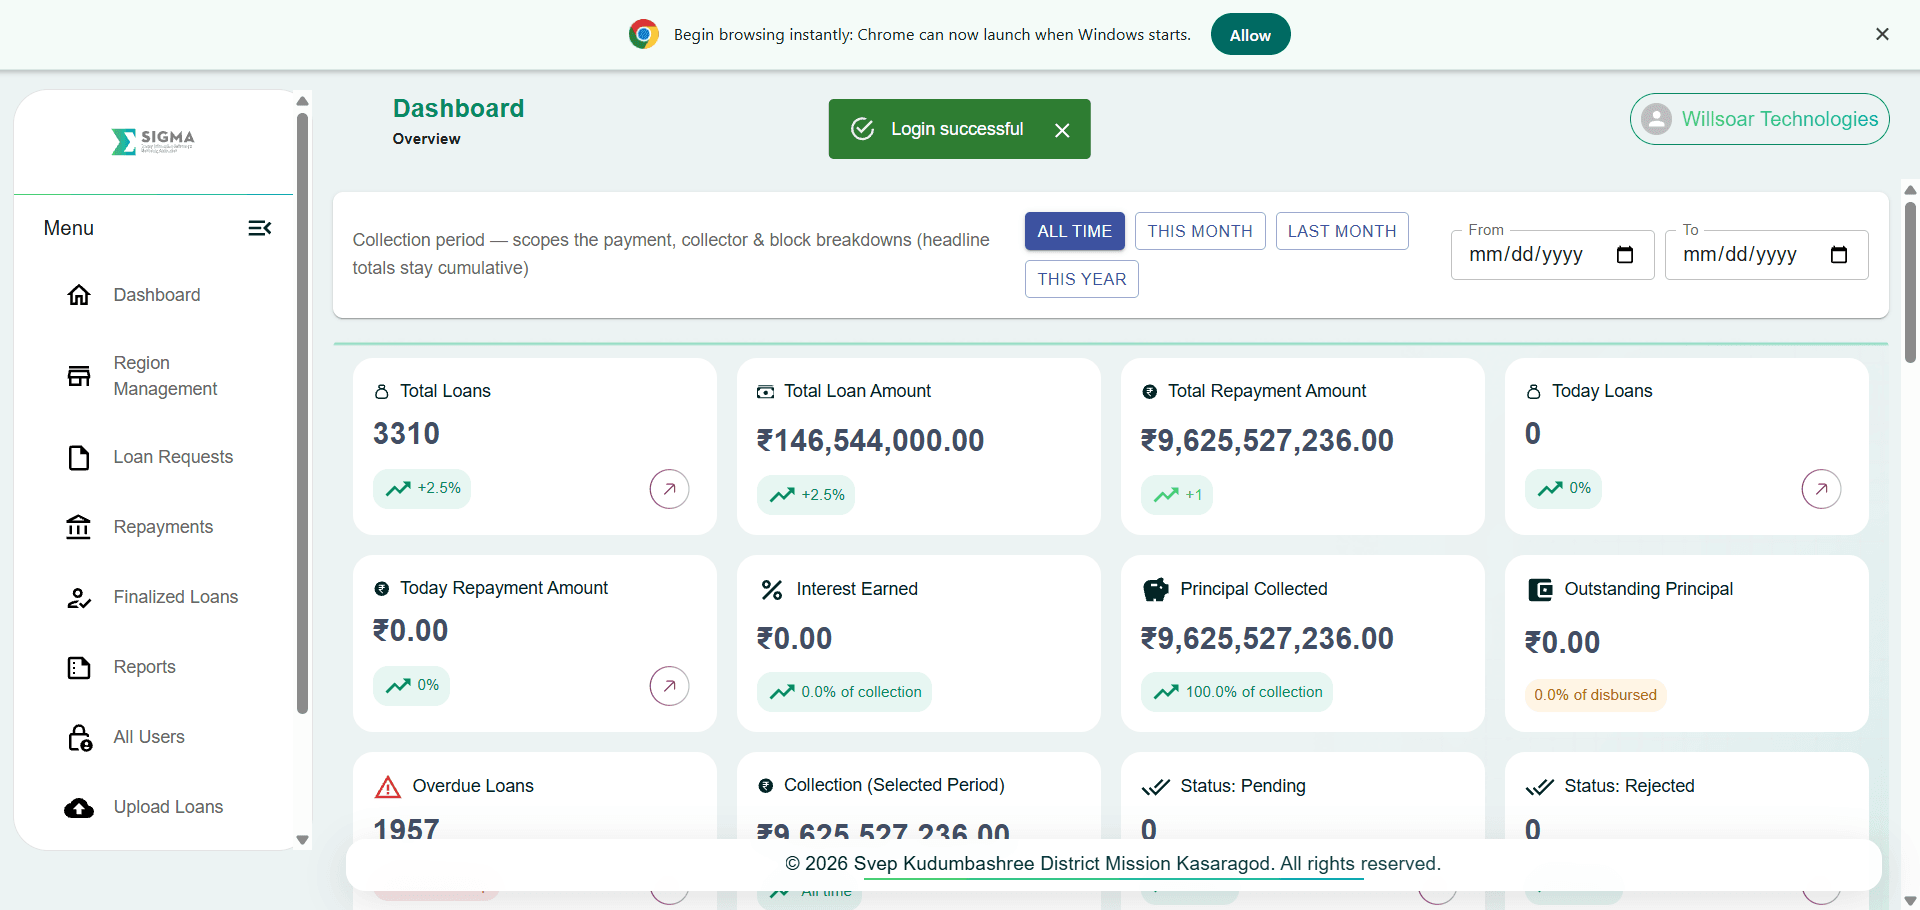Click the main page scrollbar thumb

tap(1910, 282)
